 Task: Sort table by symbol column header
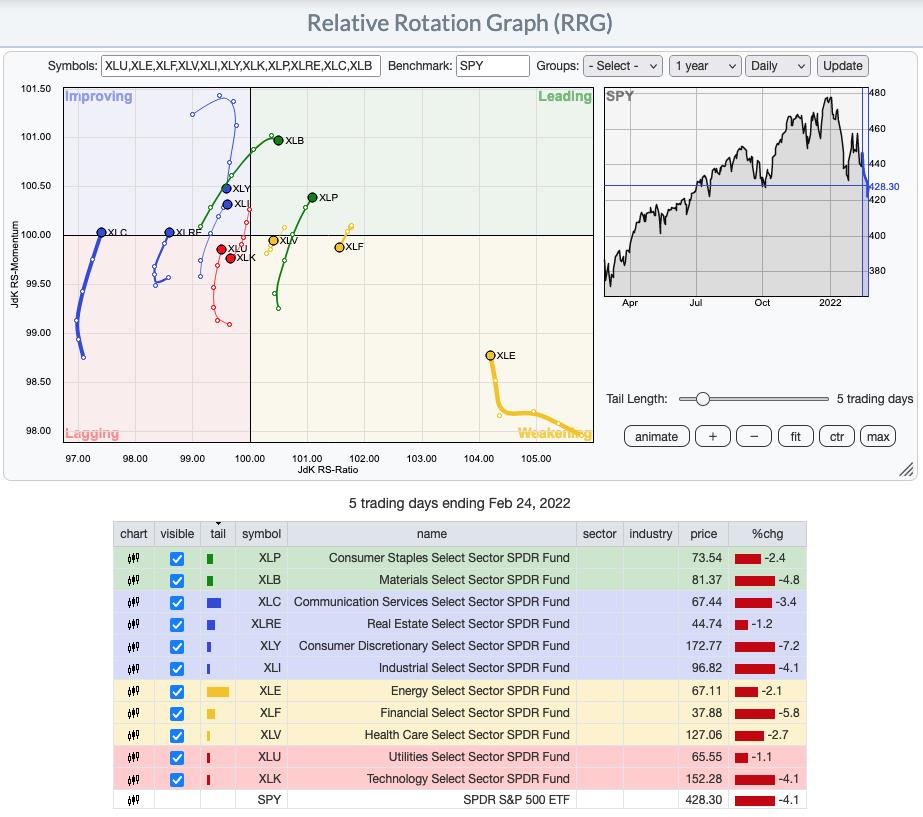pos(261,534)
